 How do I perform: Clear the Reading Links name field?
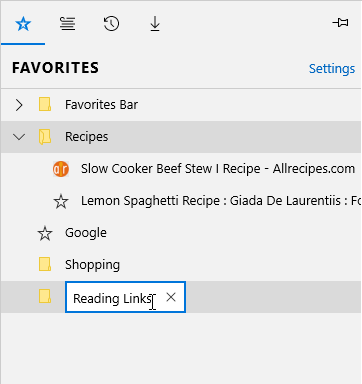click(x=171, y=297)
